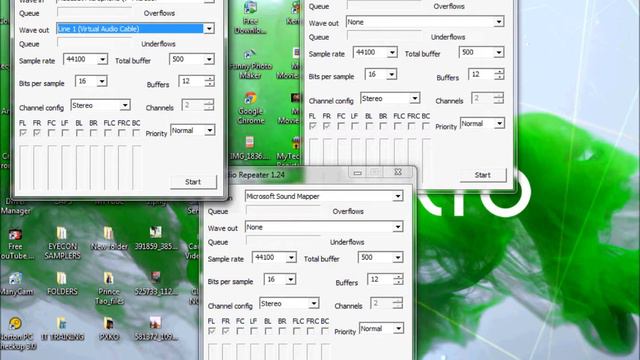Toggle FC channel checkbox in left Audio Repeater window
Screen dimensions: 640x360
click(51, 133)
